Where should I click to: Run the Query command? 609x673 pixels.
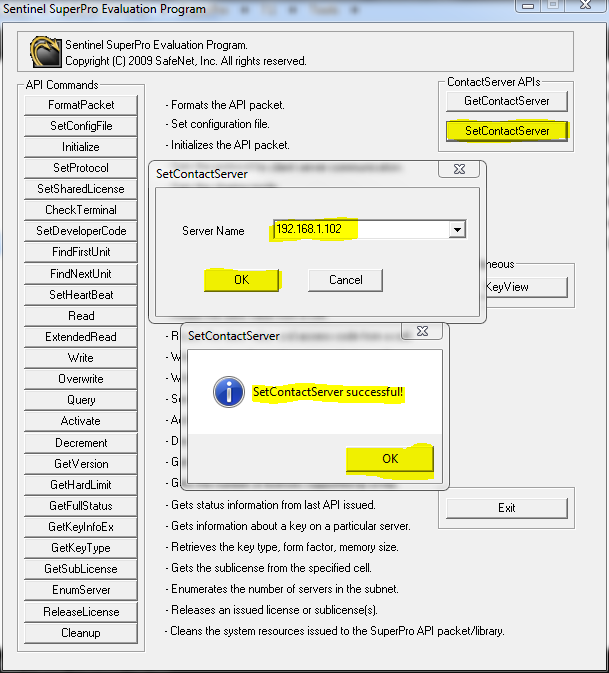pyautogui.click(x=81, y=400)
